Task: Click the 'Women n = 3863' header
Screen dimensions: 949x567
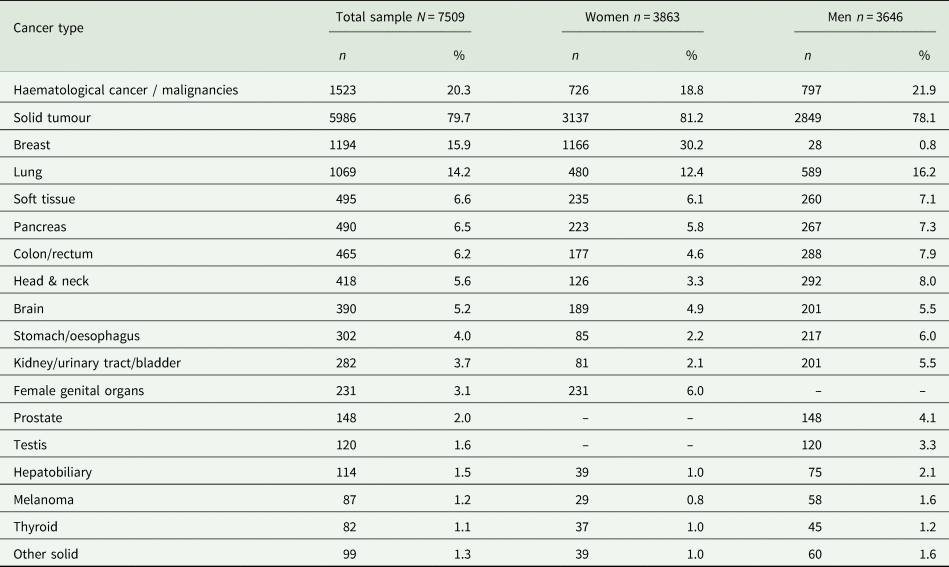Action: [x=632, y=17]
